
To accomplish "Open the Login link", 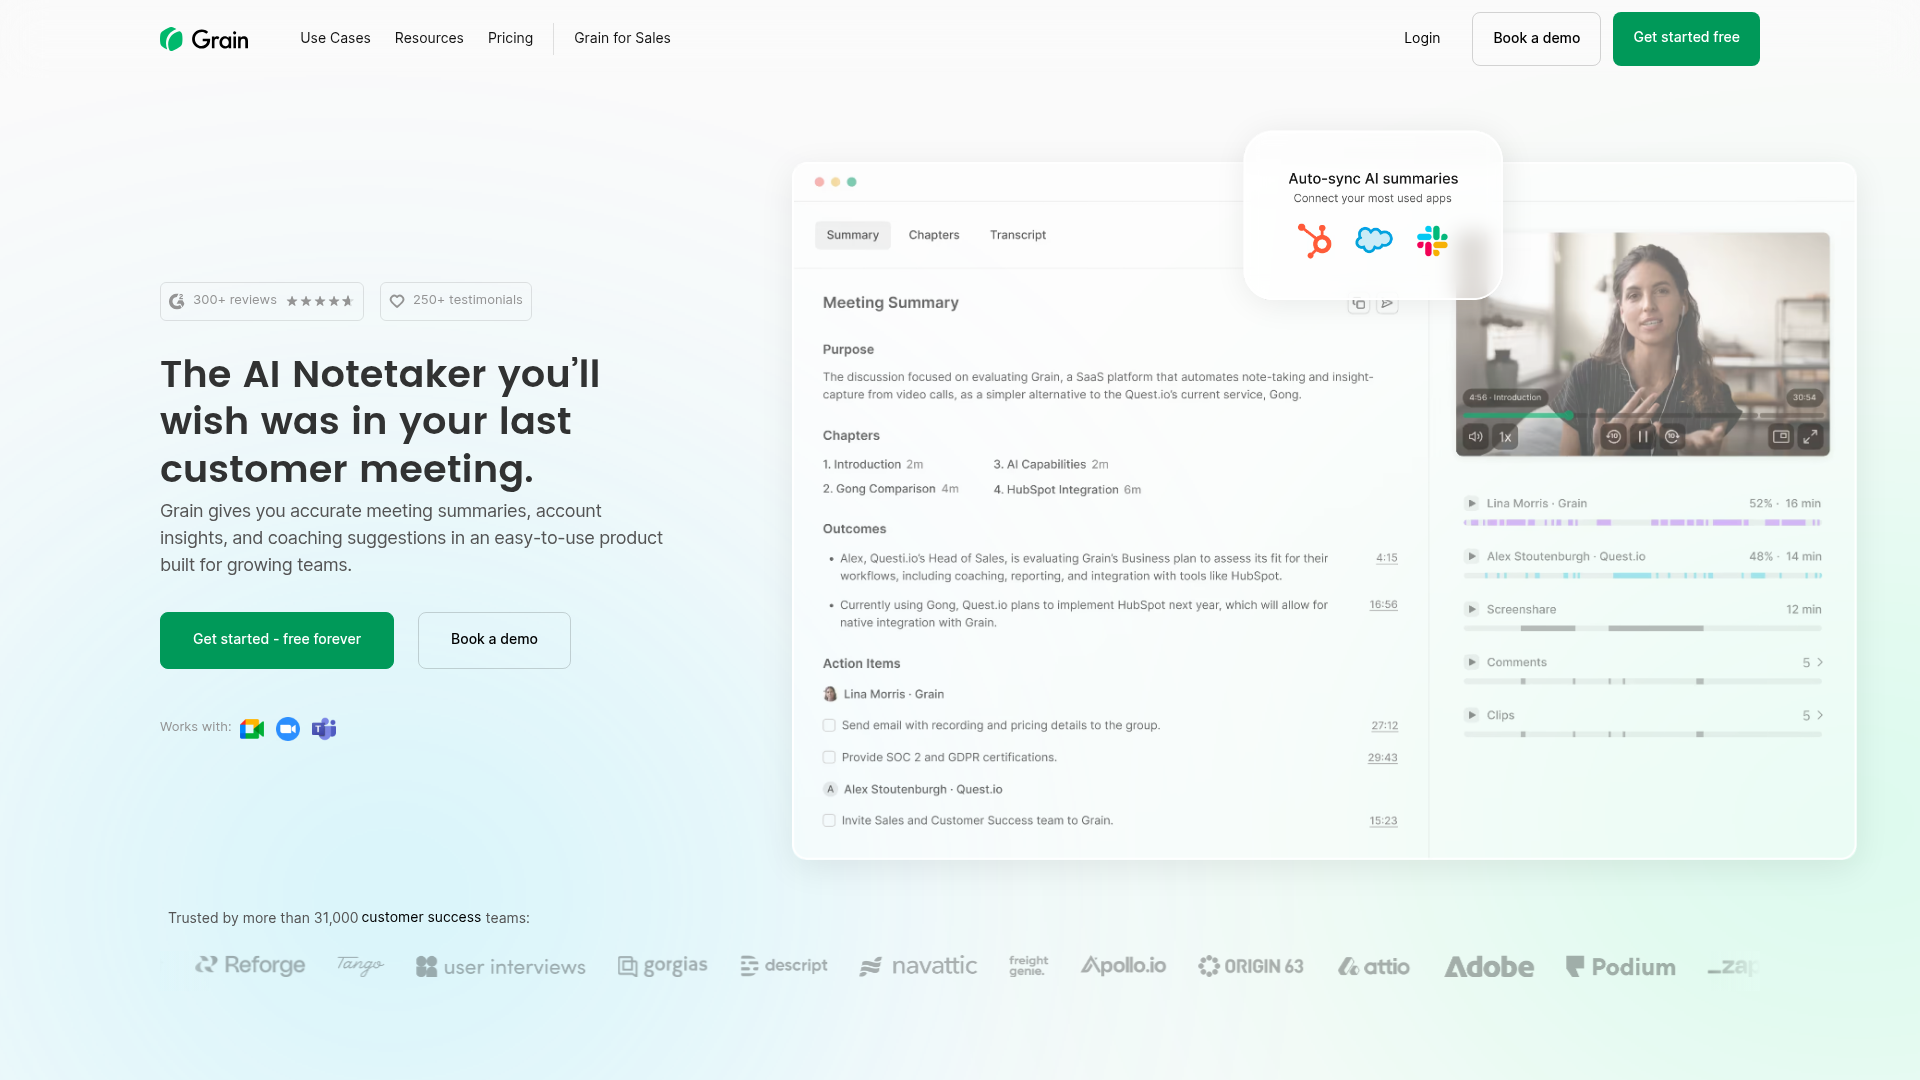I will (x=1421, y=38).
